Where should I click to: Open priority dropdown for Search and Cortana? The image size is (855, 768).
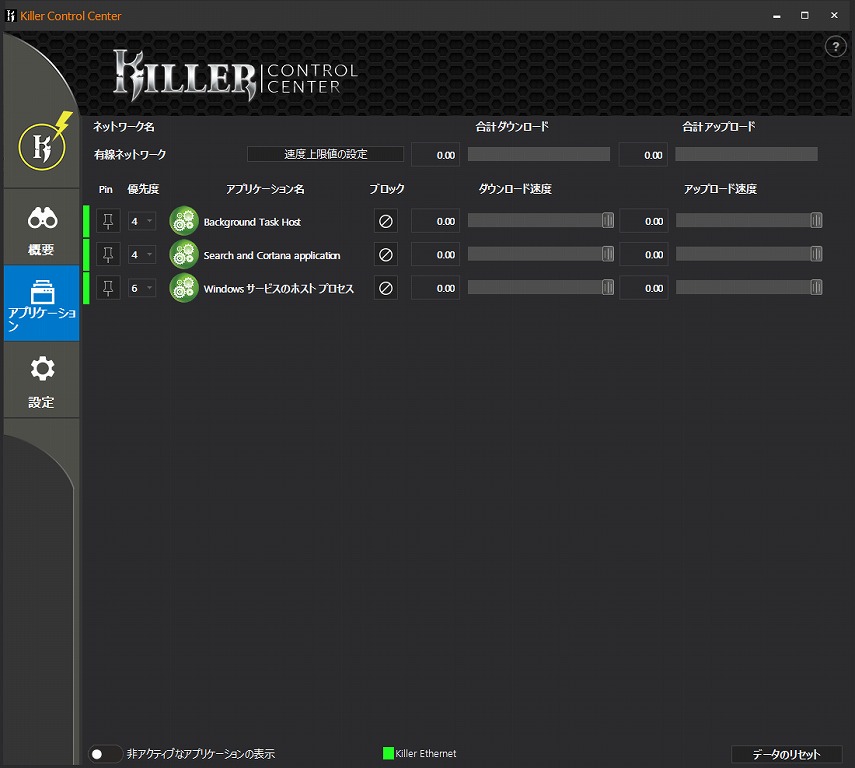142,255
